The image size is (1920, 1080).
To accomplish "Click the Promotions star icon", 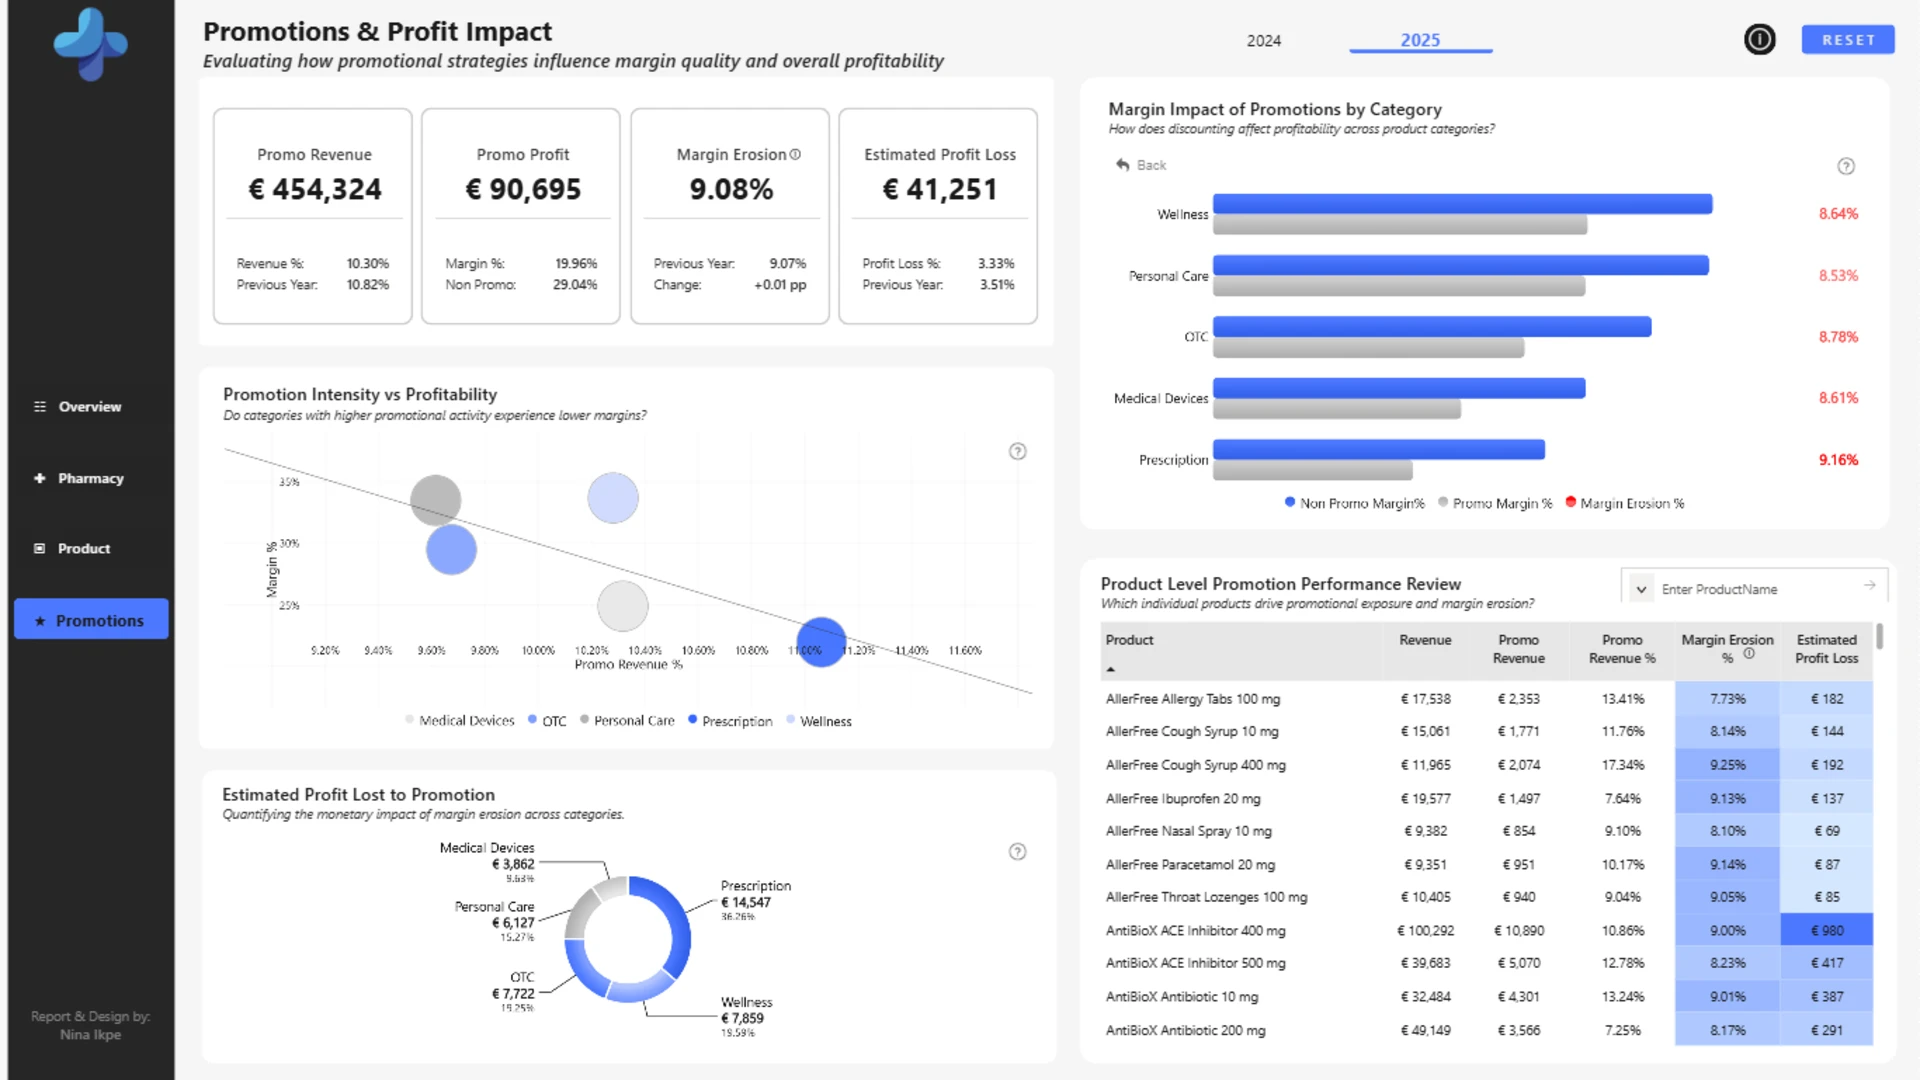I will coord(40,621).
